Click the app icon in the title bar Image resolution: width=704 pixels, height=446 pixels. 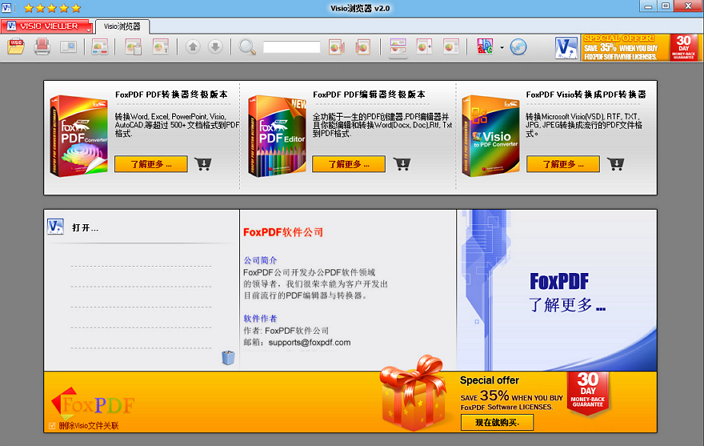point(6,8)
